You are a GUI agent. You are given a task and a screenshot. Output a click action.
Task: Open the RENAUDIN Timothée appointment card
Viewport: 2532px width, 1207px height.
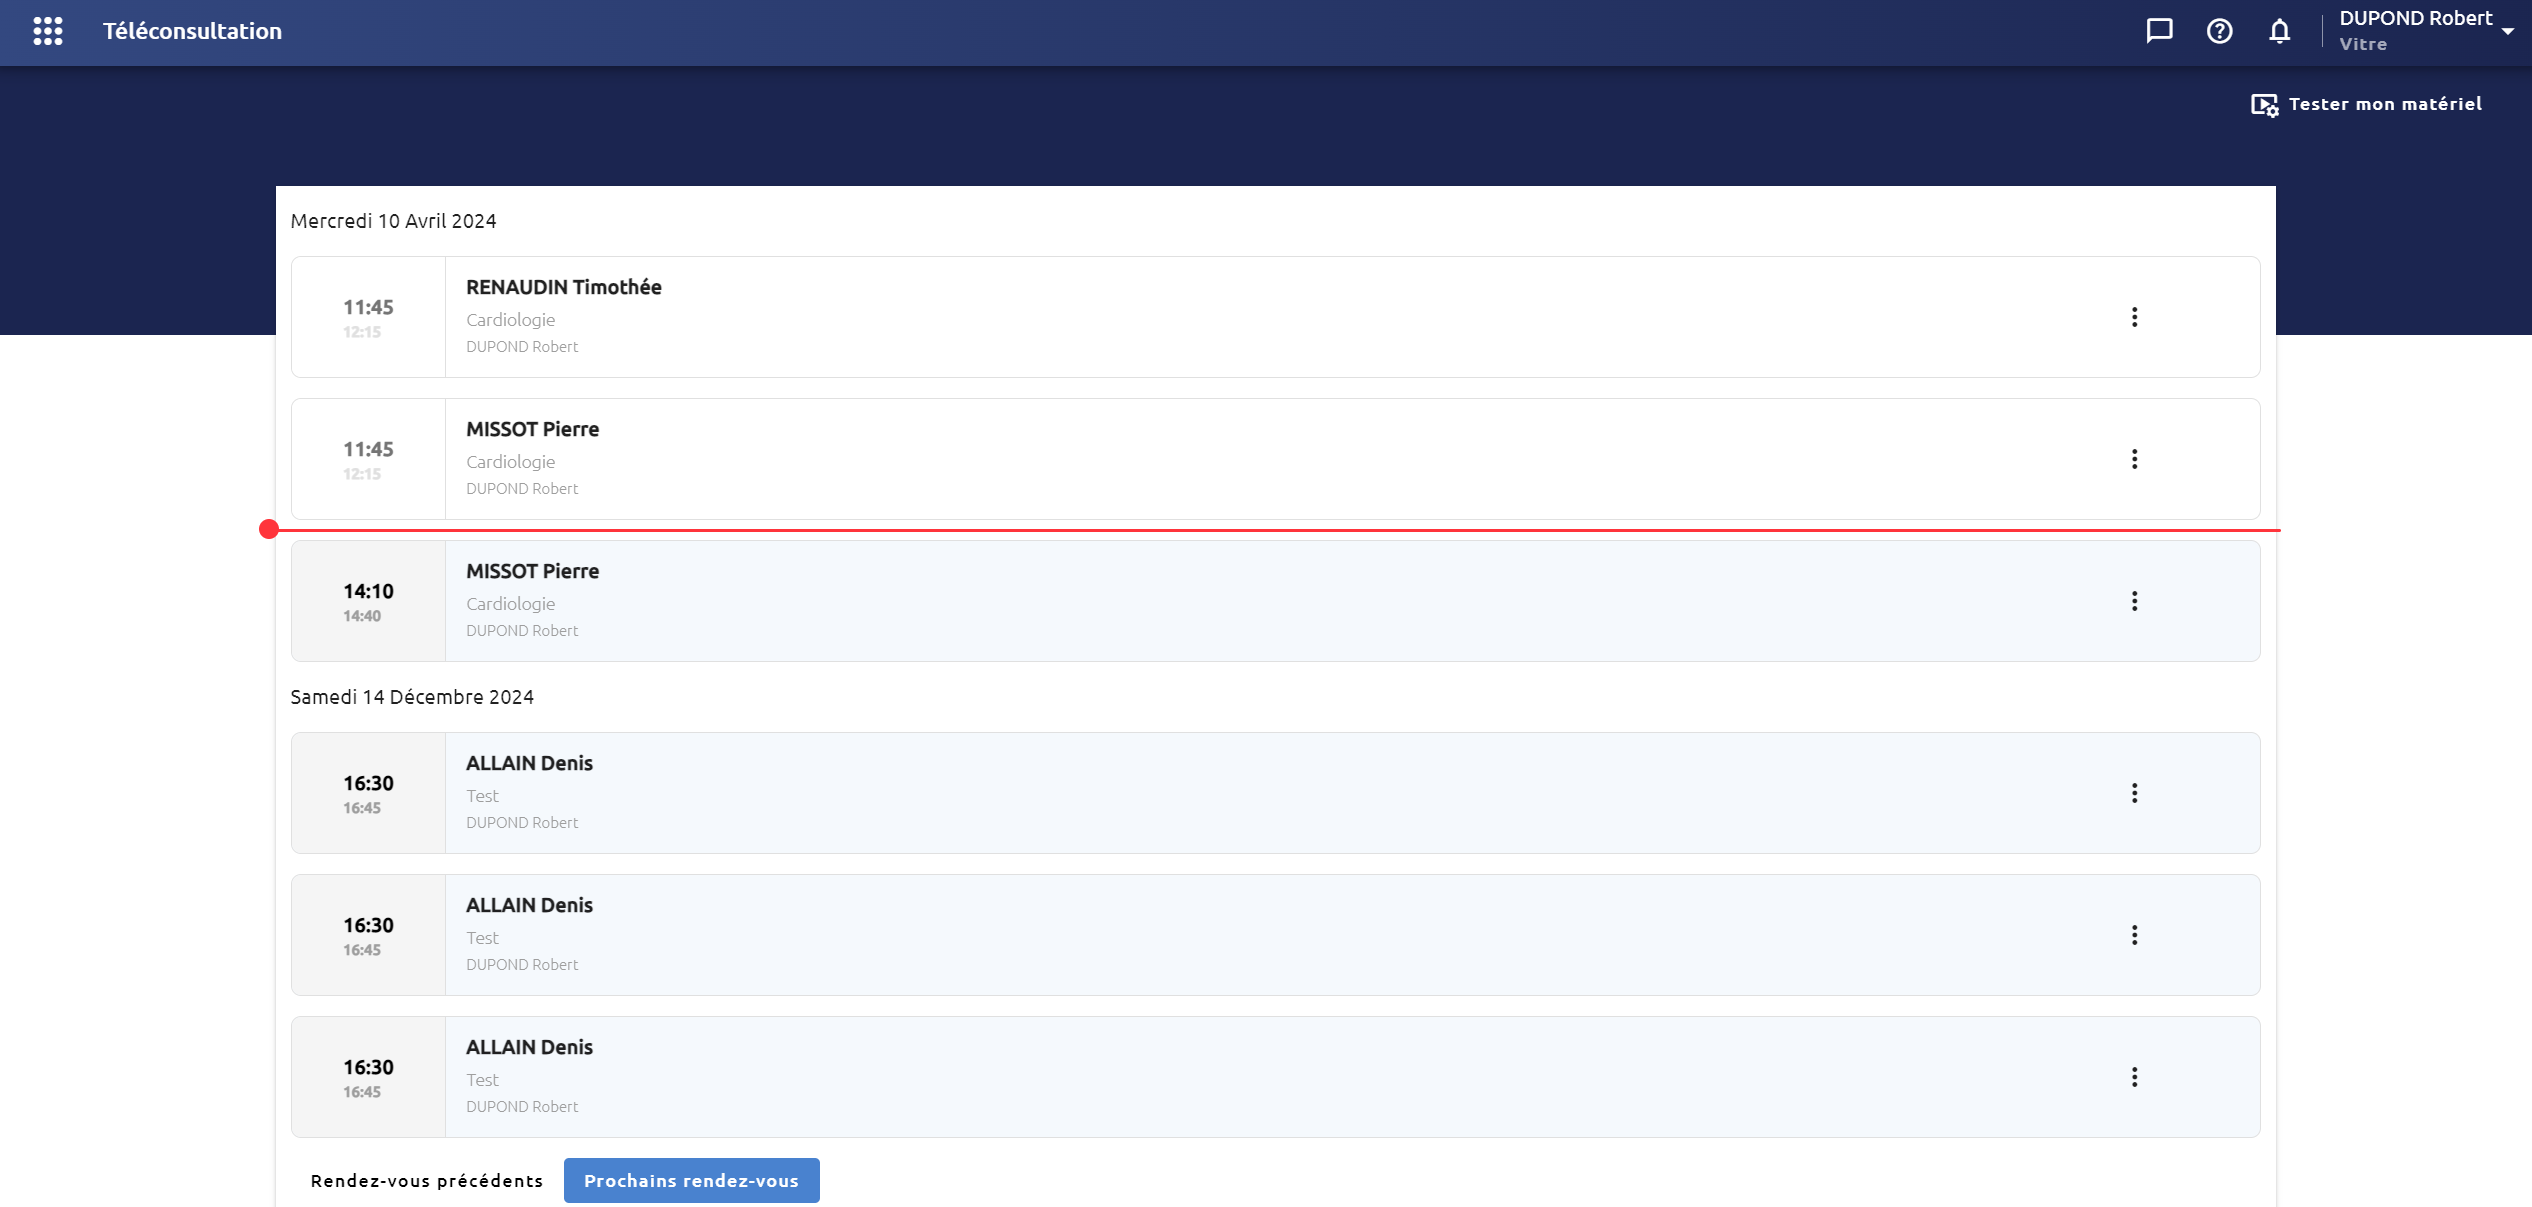[x=1275, y=317]
